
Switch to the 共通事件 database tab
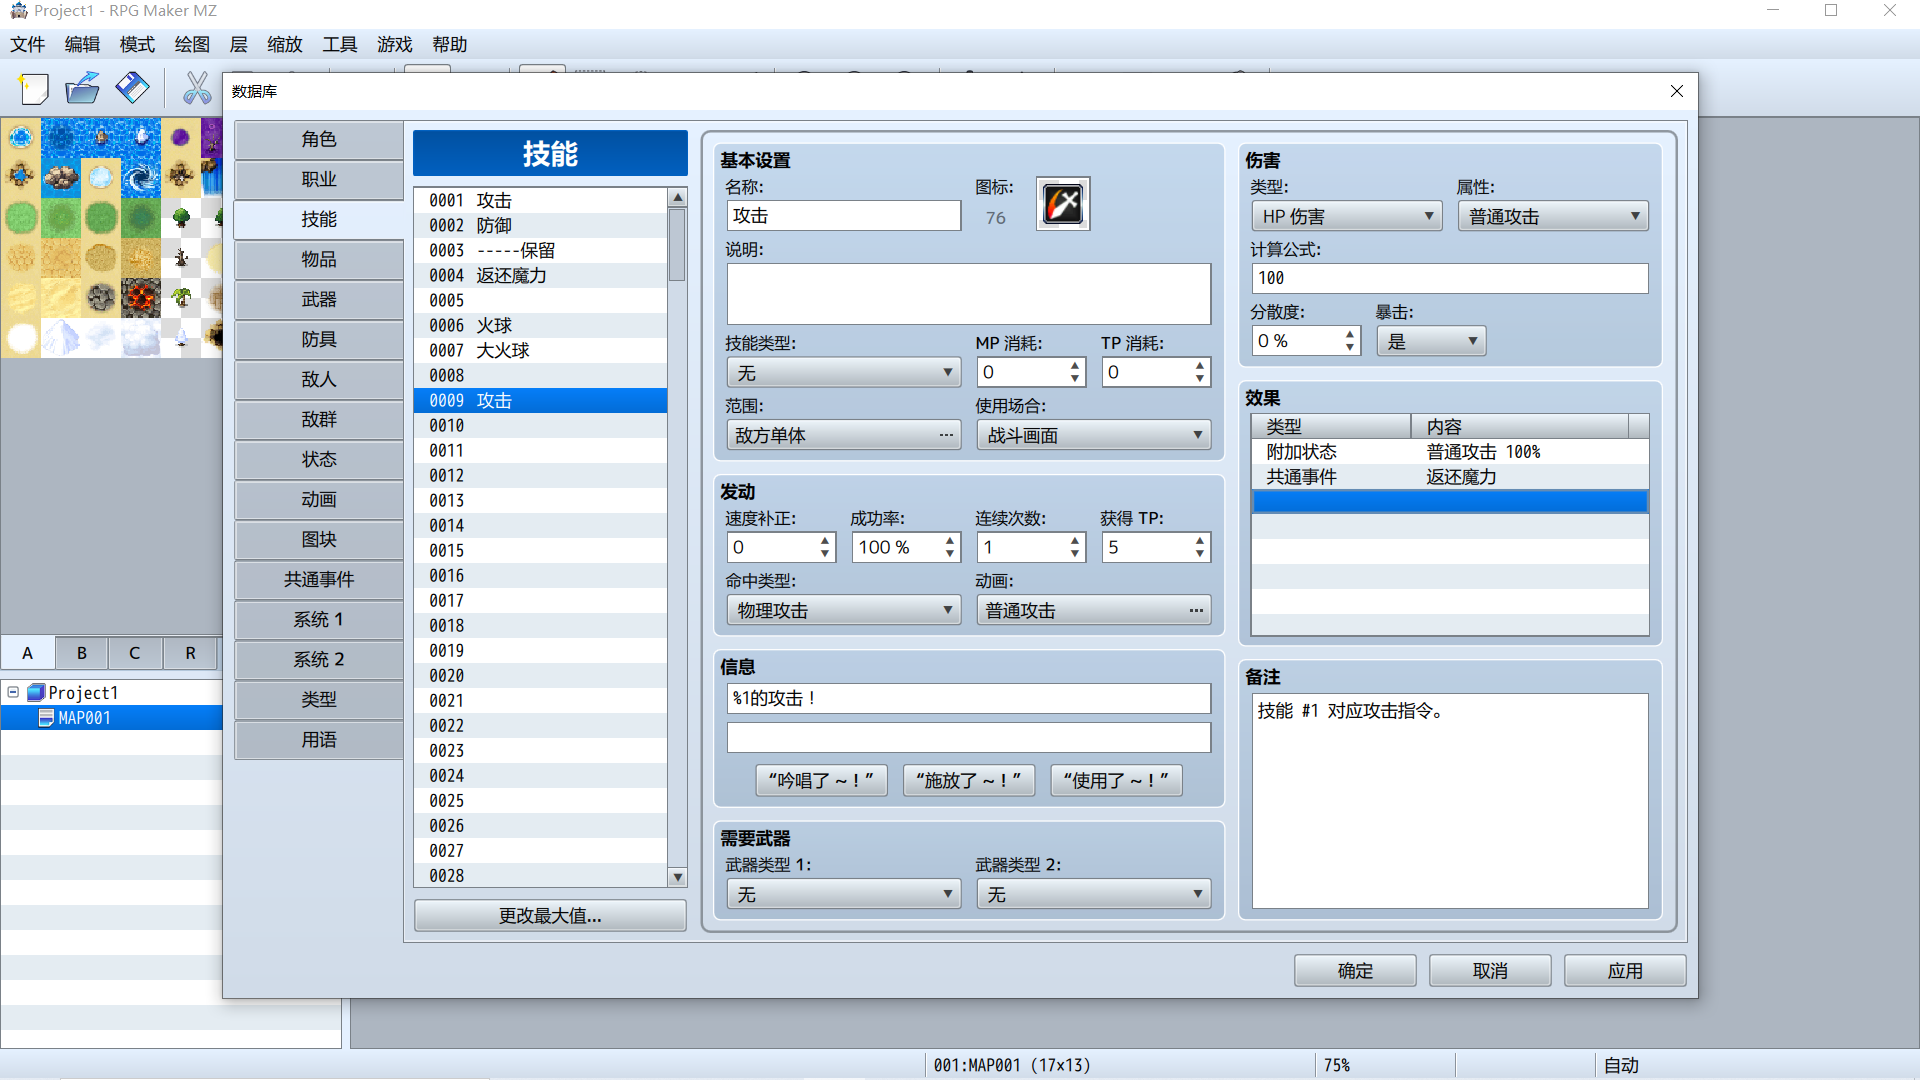(x=319, y=579)
